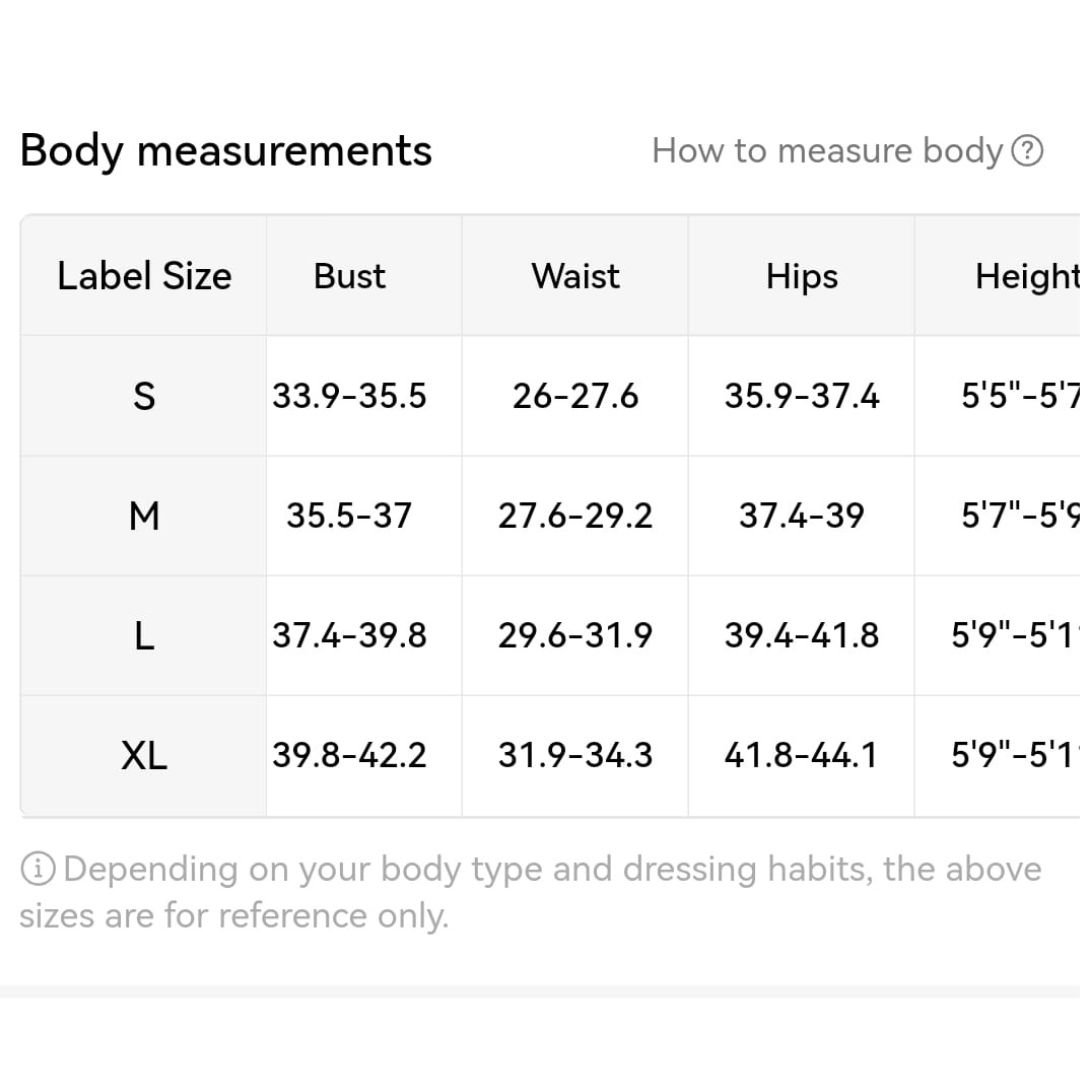This screenshot has width=1080, height=1080.
Task: Choose the XL size row label
Action: click(144, 756)
